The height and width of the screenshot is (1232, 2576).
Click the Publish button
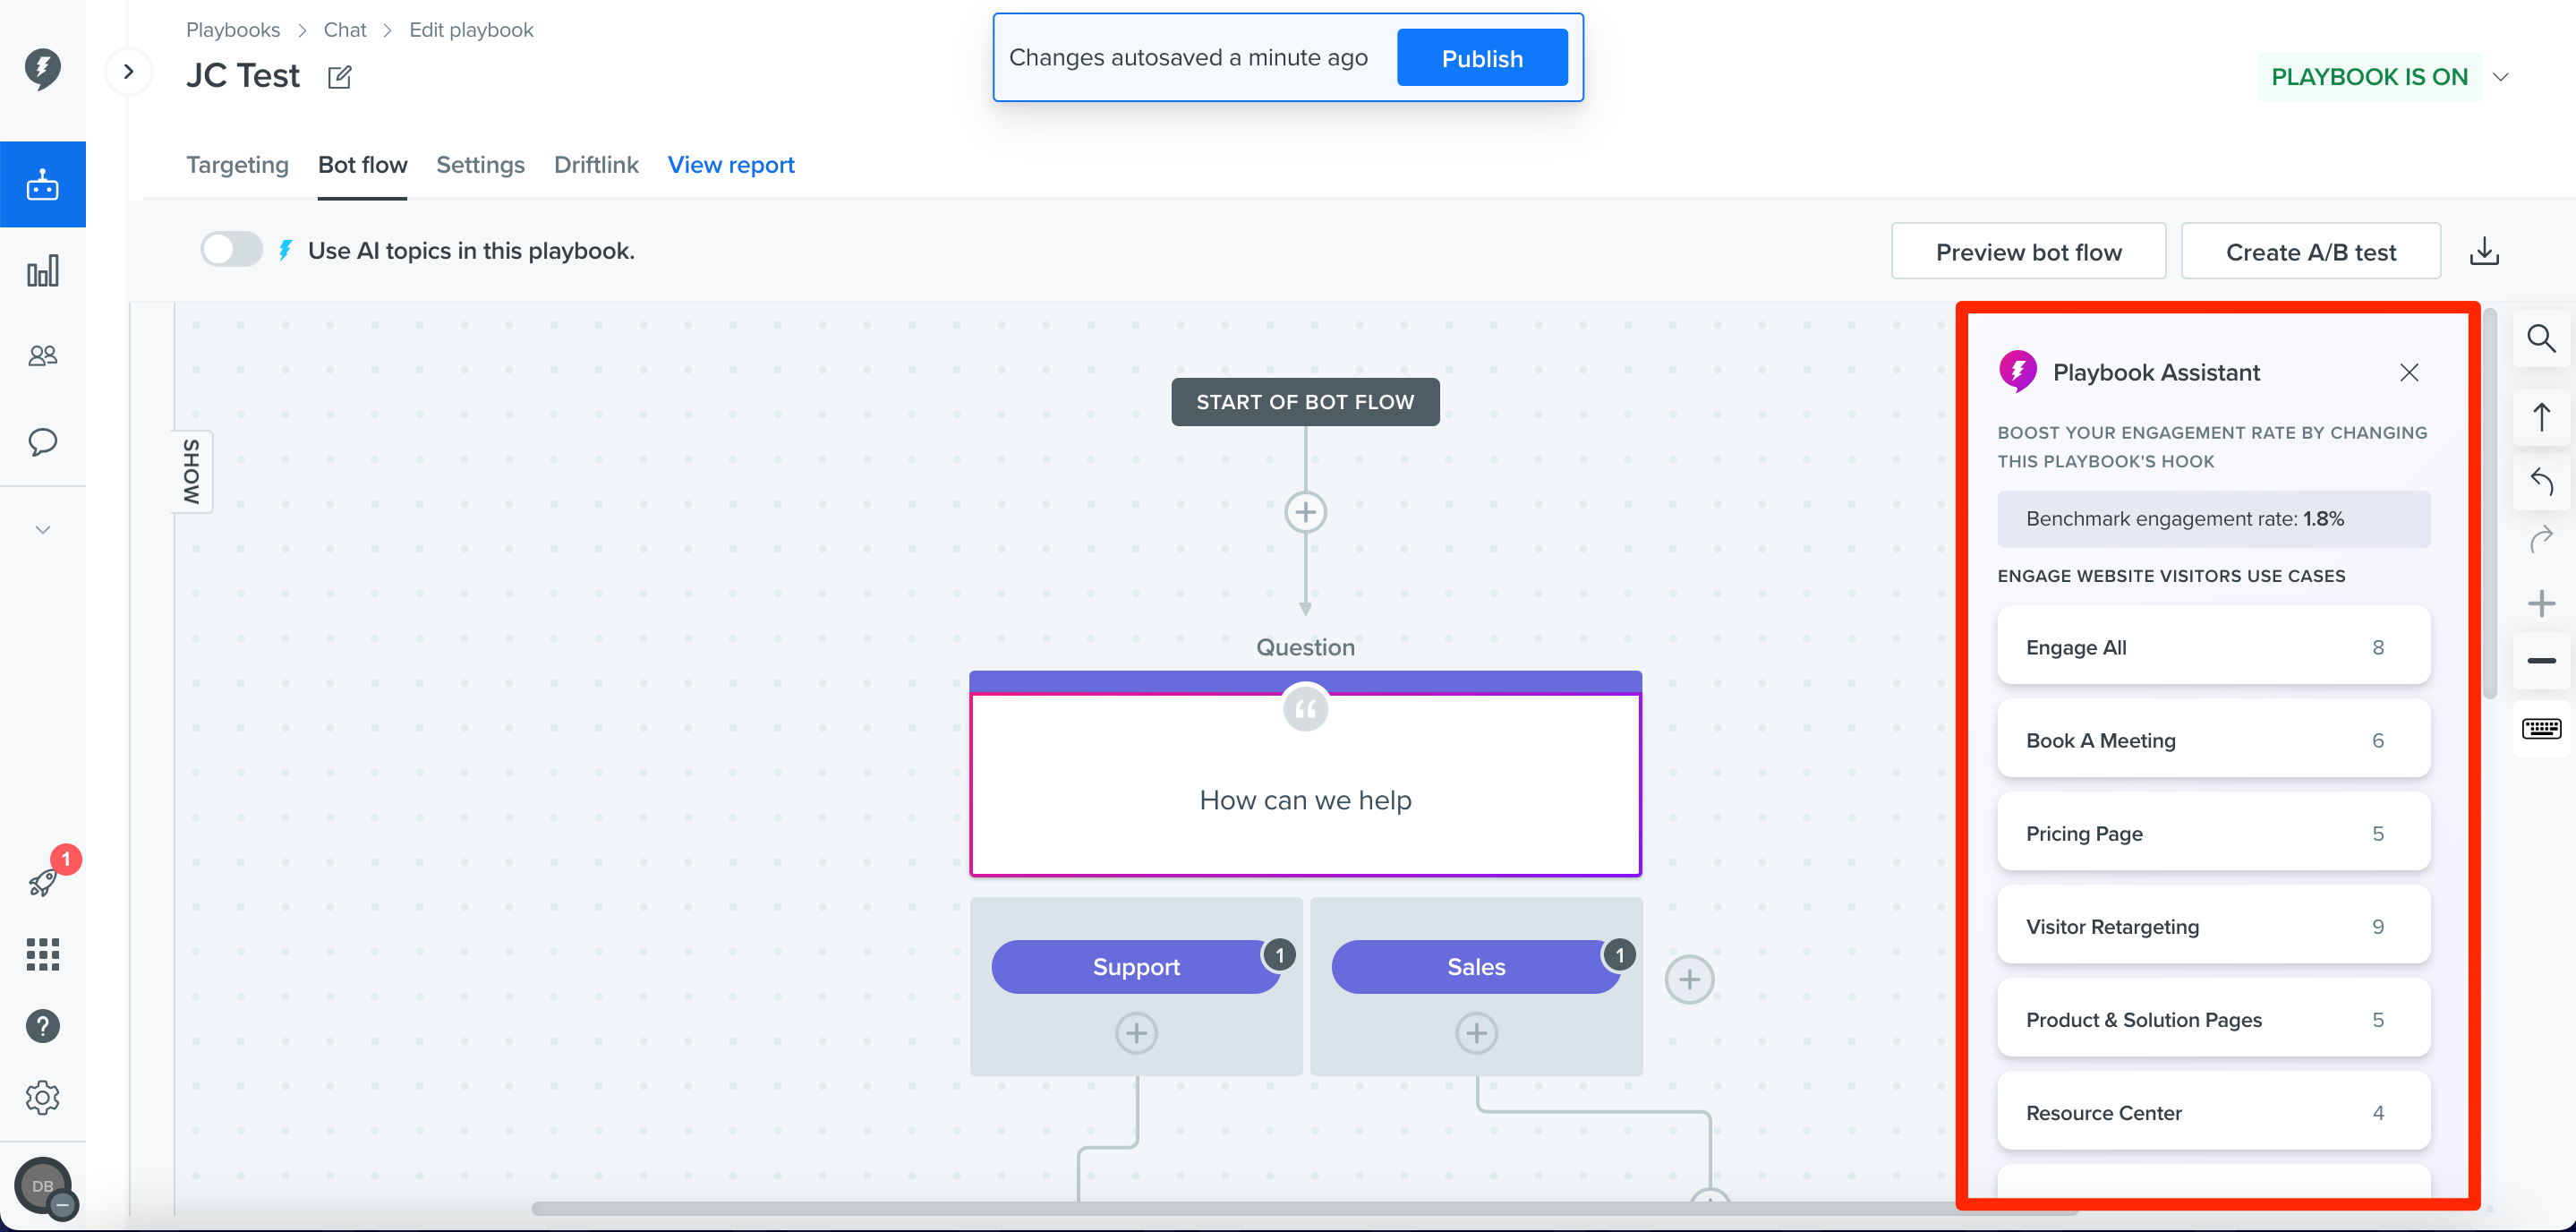click(1482, 58)
